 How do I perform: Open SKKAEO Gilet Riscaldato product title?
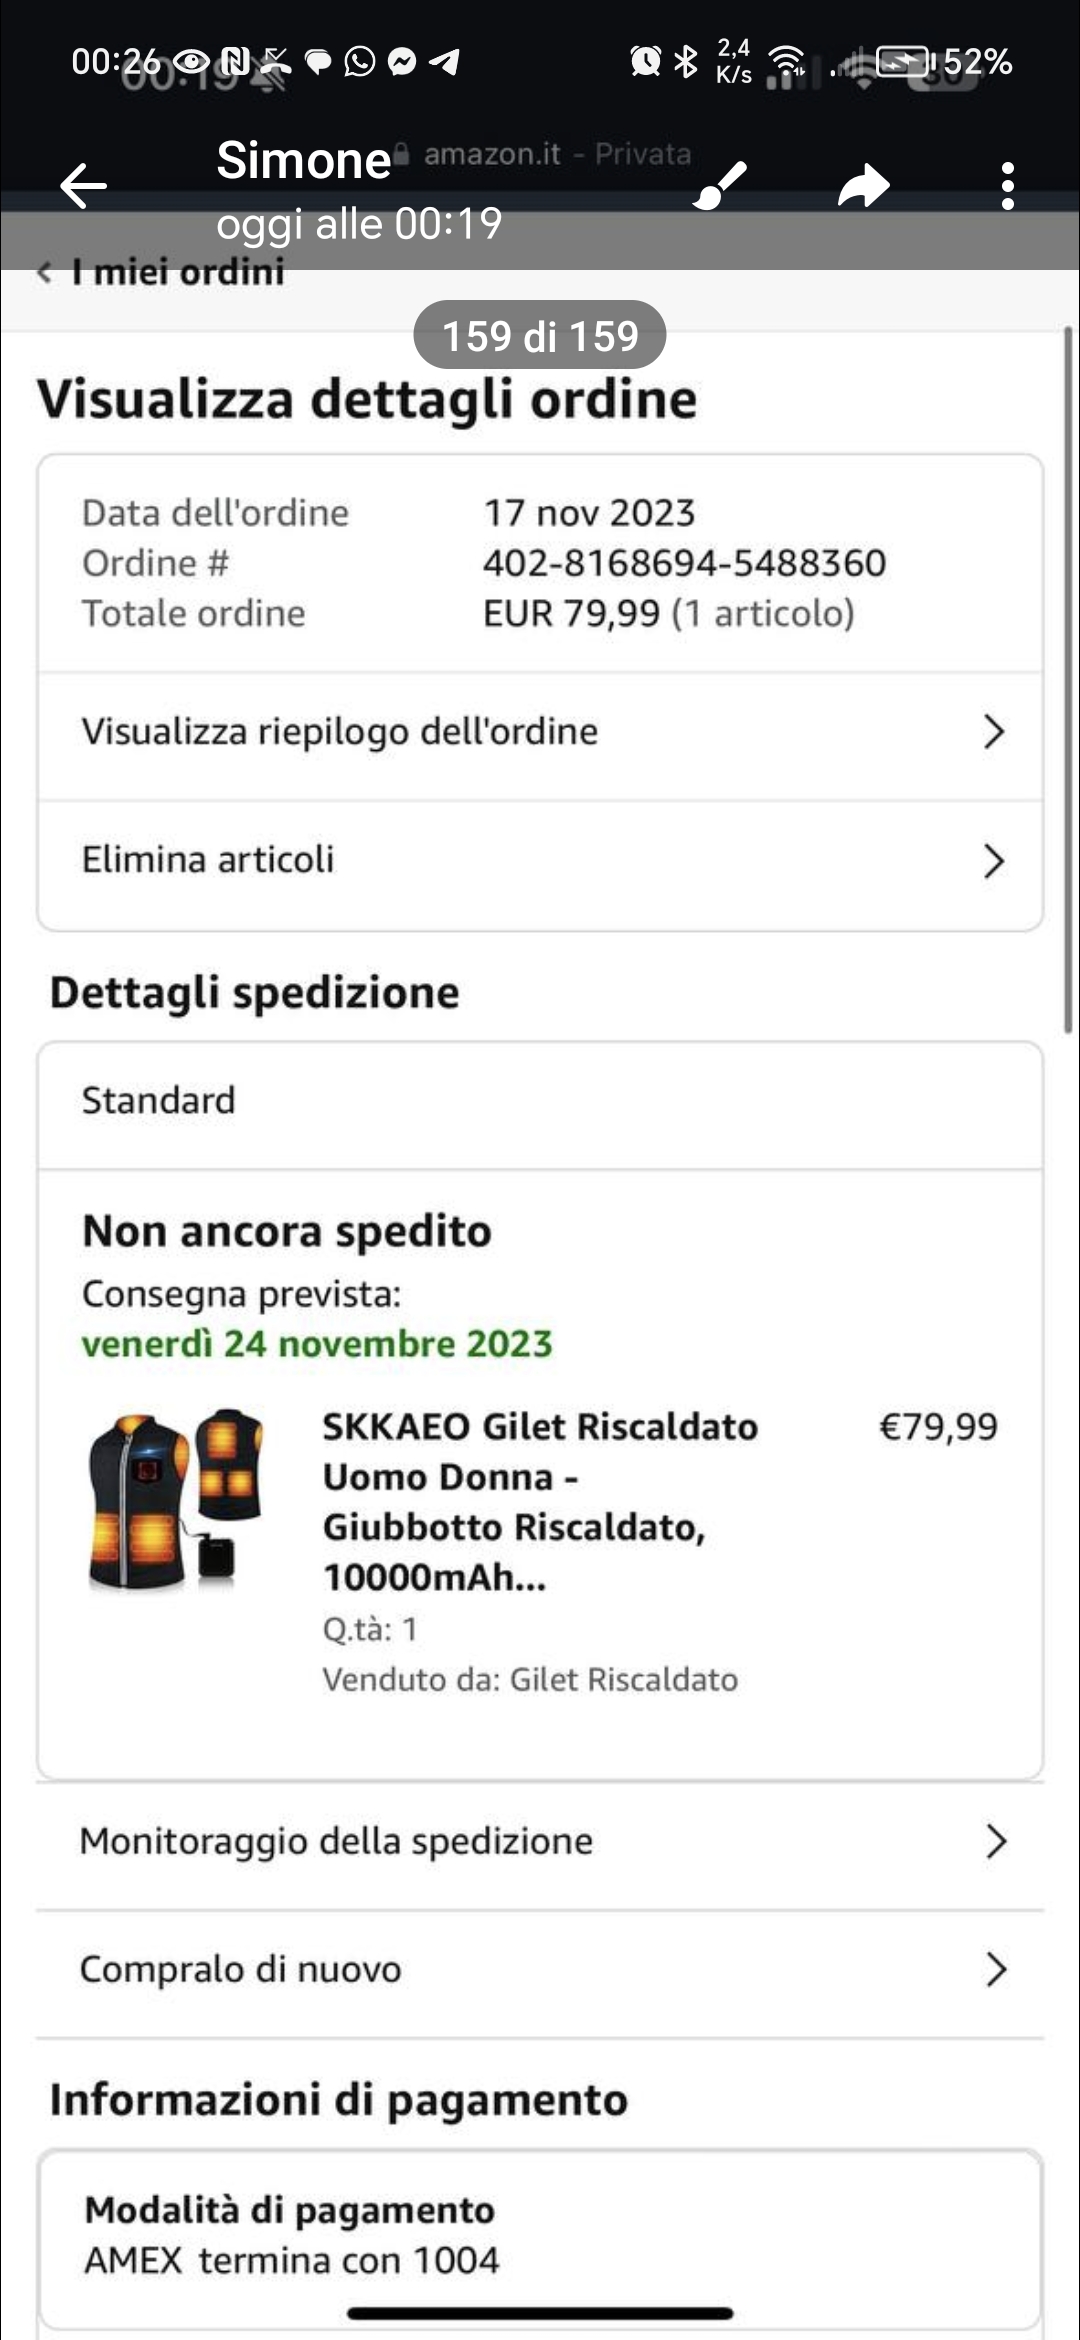540,1501
